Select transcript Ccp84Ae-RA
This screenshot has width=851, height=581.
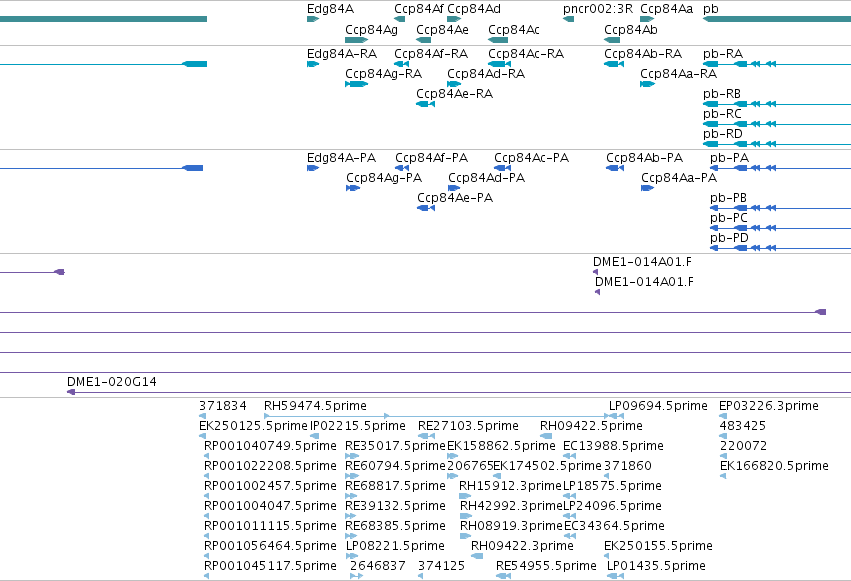[x=454, y=94]
